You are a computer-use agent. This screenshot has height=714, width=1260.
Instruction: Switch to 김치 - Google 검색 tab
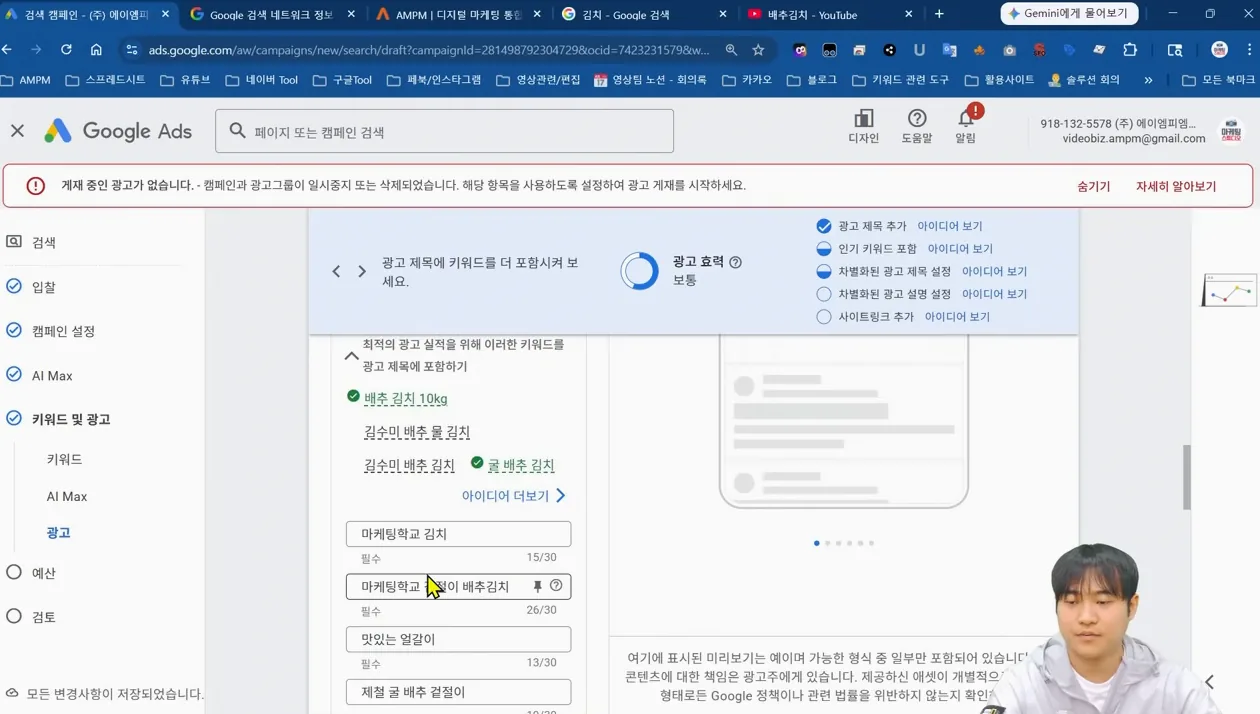click(x=644, y=14)
